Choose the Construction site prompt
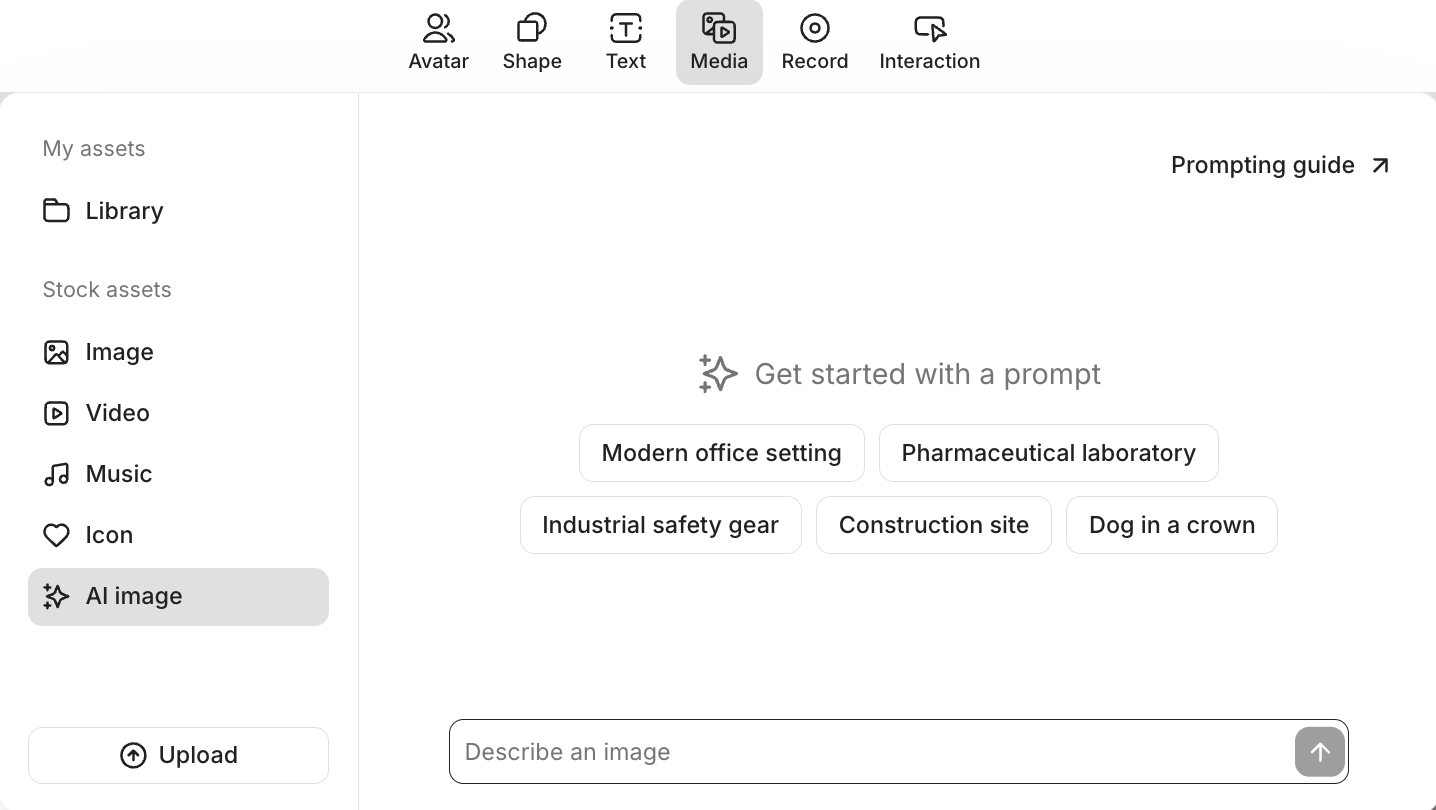This screenshot has height=810, width=1436. (934, 525)
